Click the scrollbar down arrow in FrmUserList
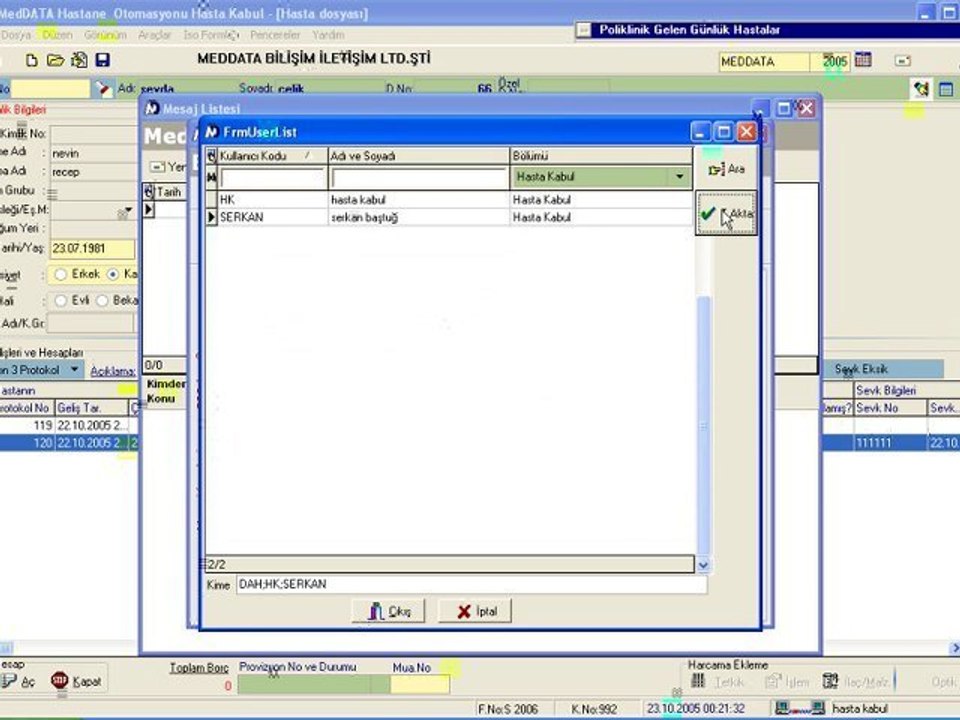 pos(703,565)
